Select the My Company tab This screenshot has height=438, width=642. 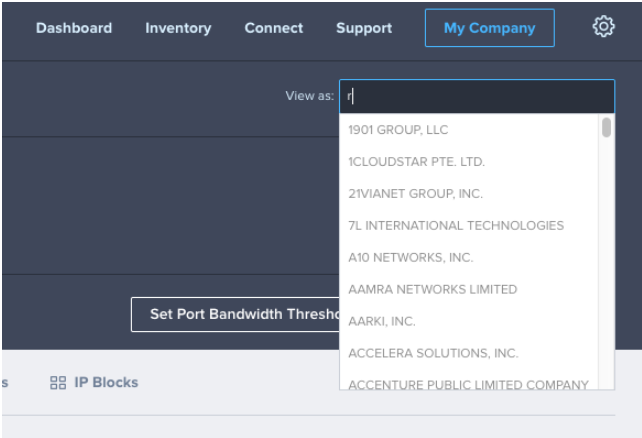[x=490, y=28]
